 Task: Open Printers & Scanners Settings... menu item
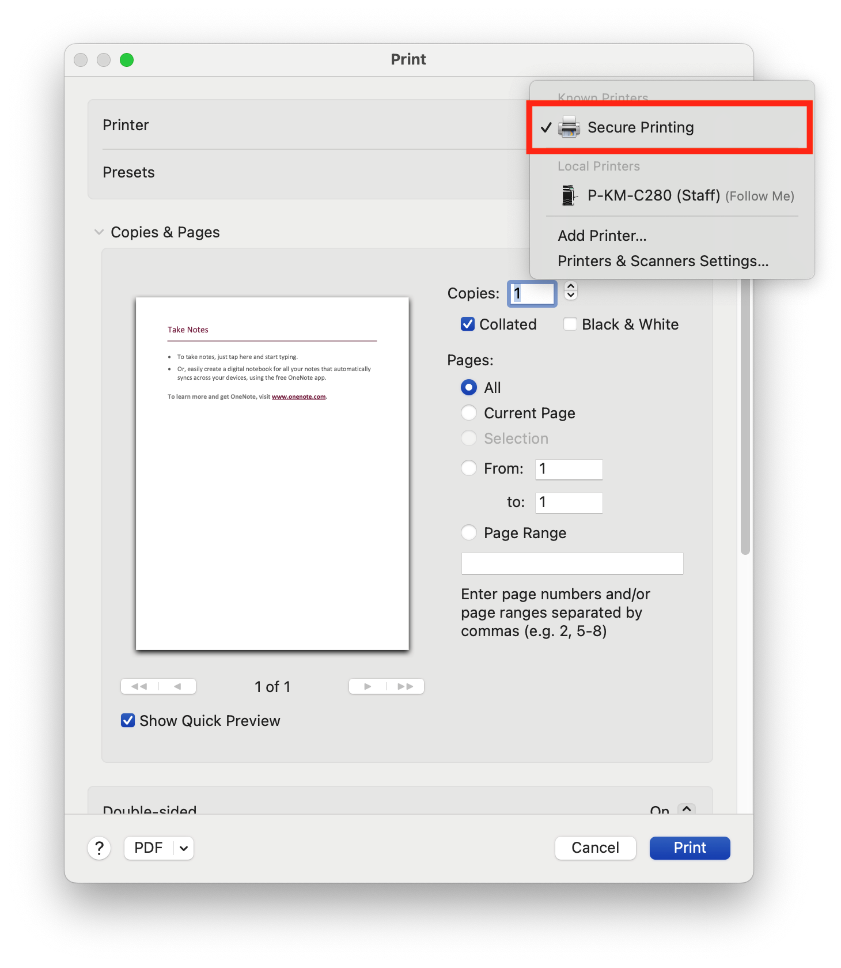pyautogui.click(x=663, y=261)
